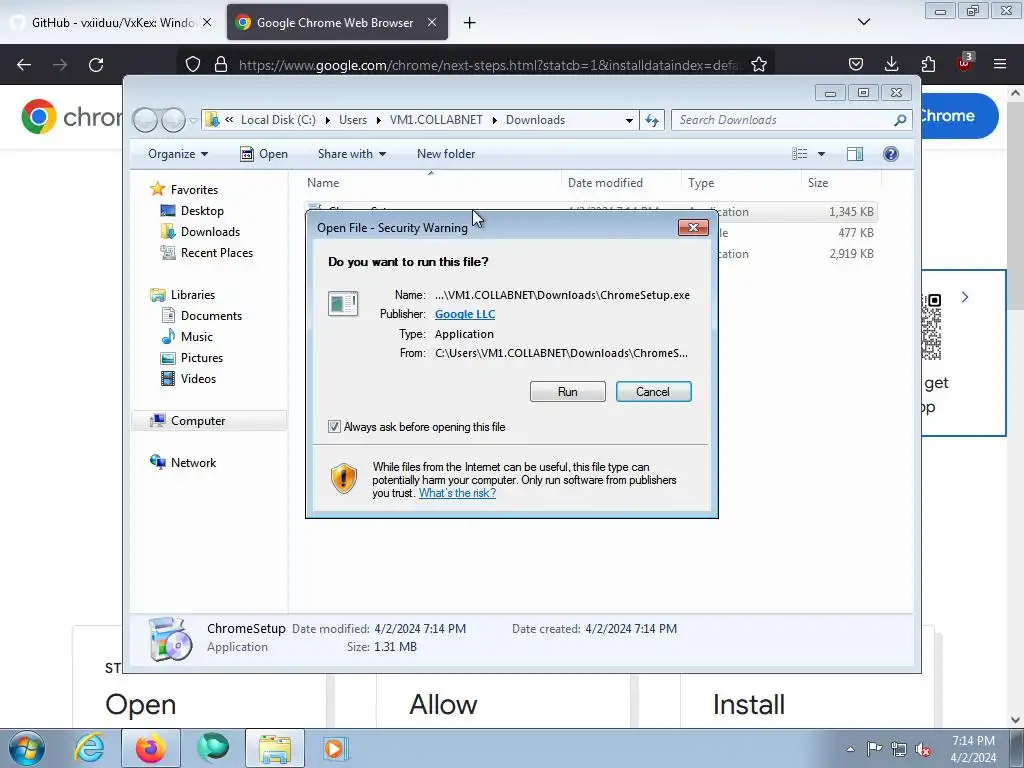Launch Internet Explorer from taskbar
Screen dimensions: 1024x768
(x=89, y=748)
